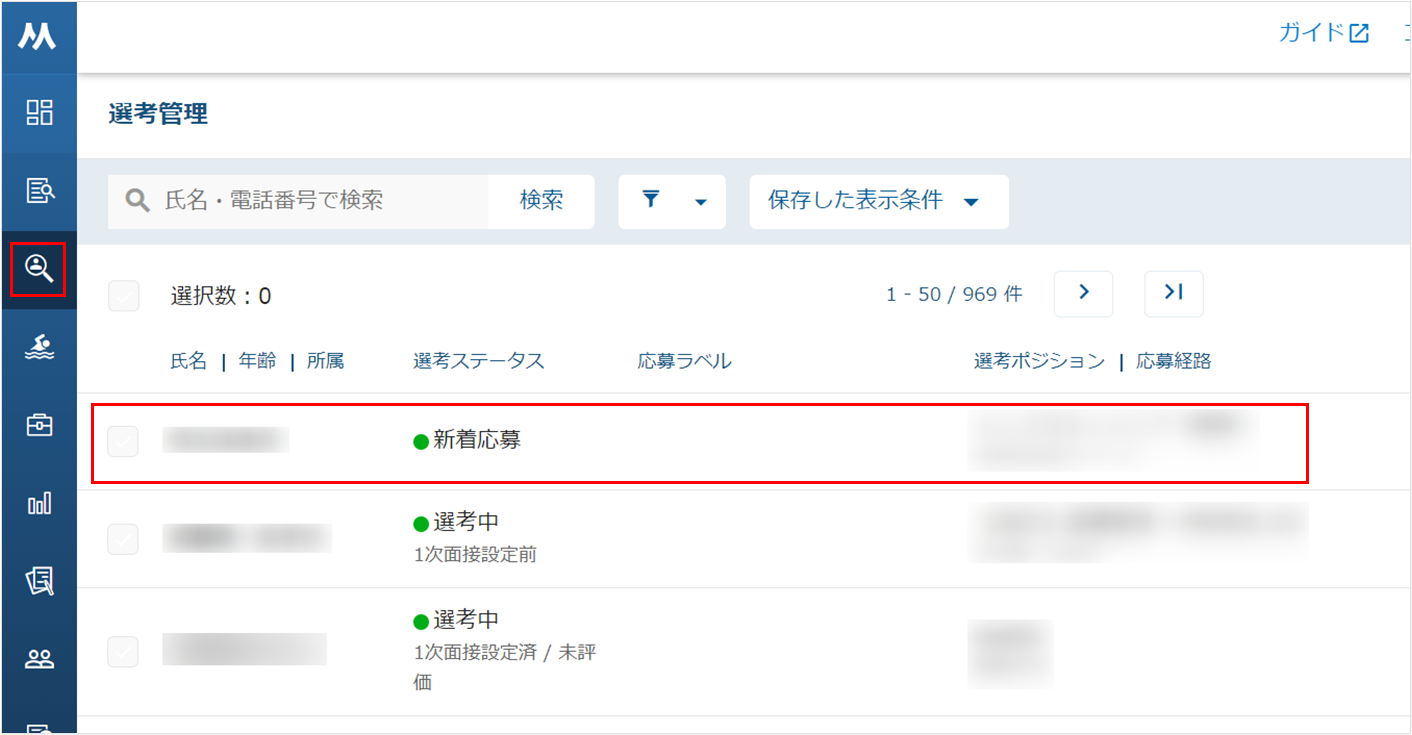
Task: Click the papers sidebar icon
Action: [x=39, y=581]
